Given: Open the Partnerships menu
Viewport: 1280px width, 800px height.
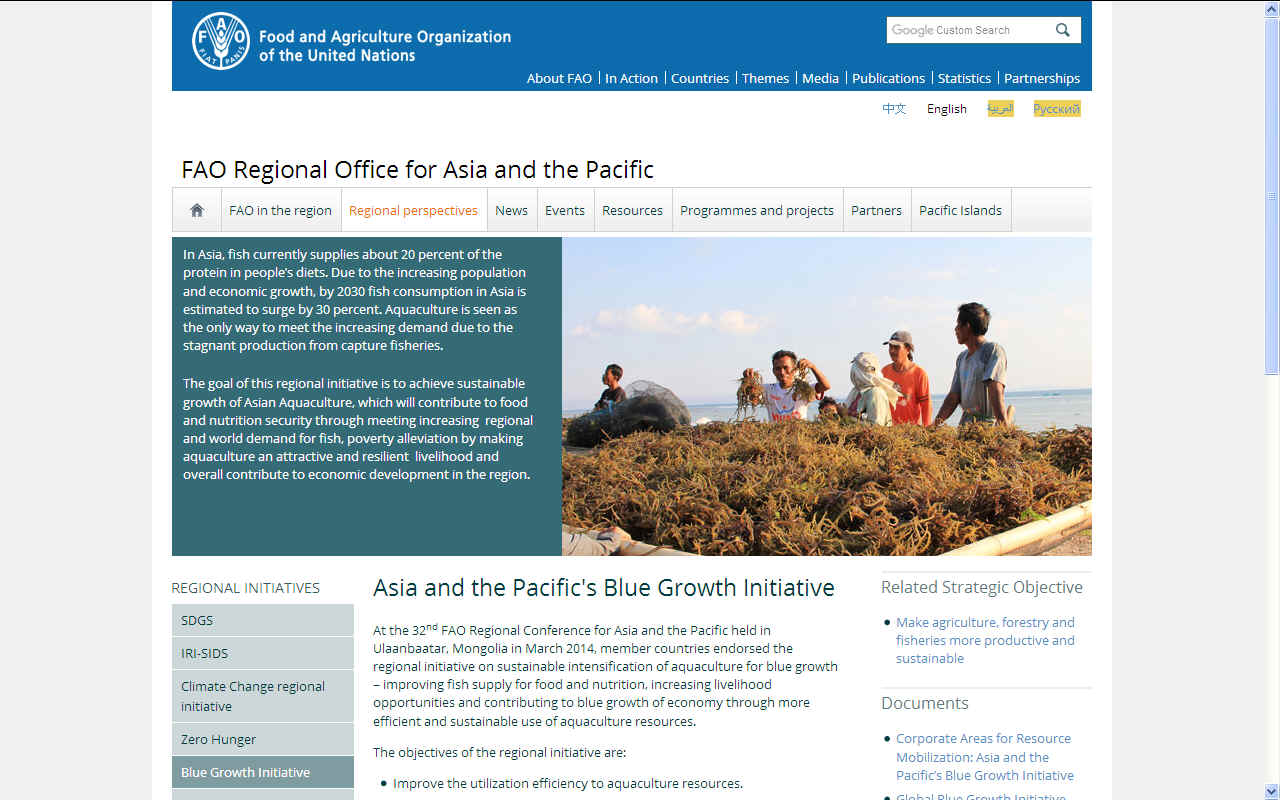Looking at the screenshot, I should tap(1042, 78).
